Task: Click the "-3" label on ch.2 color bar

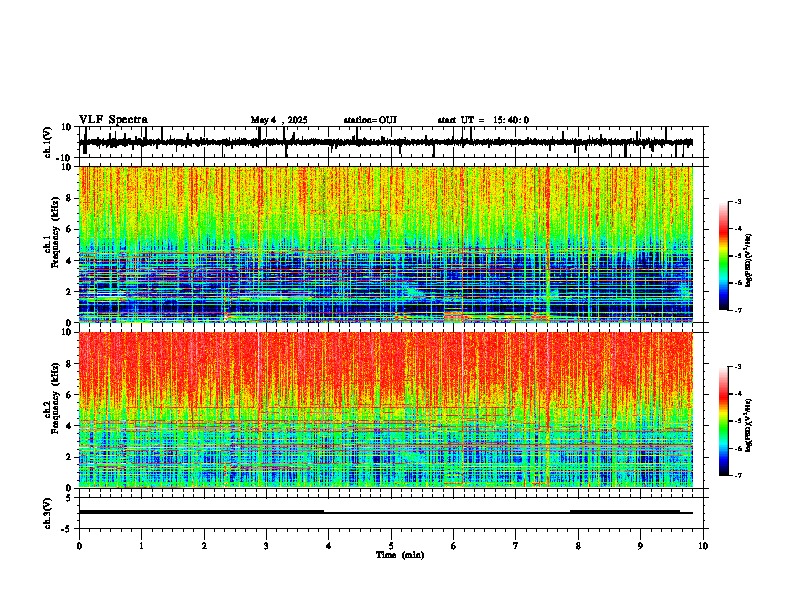Action: click(x=737, y=367)
